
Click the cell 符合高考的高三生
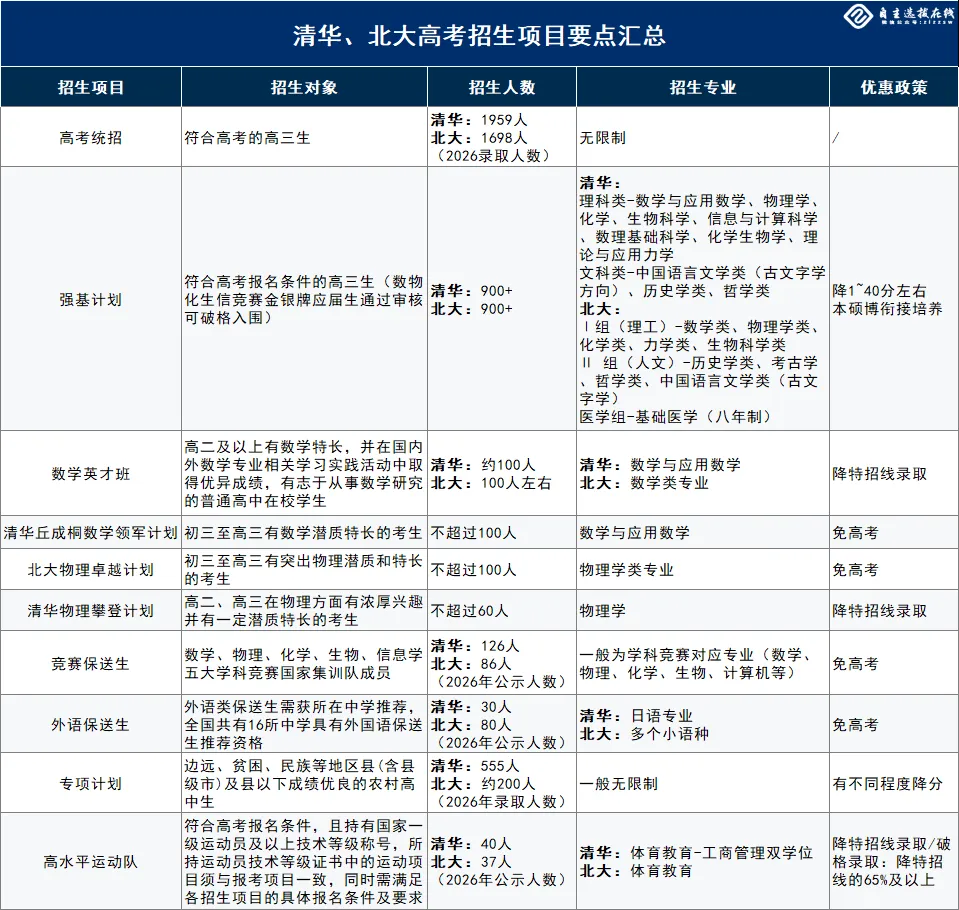tap(305, 137)
